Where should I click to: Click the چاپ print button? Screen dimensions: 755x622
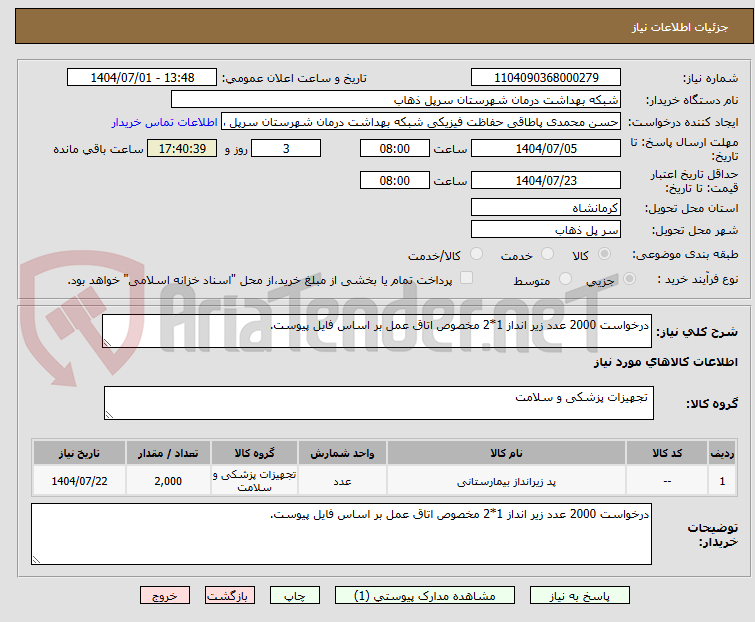click(x=295, y=596)
